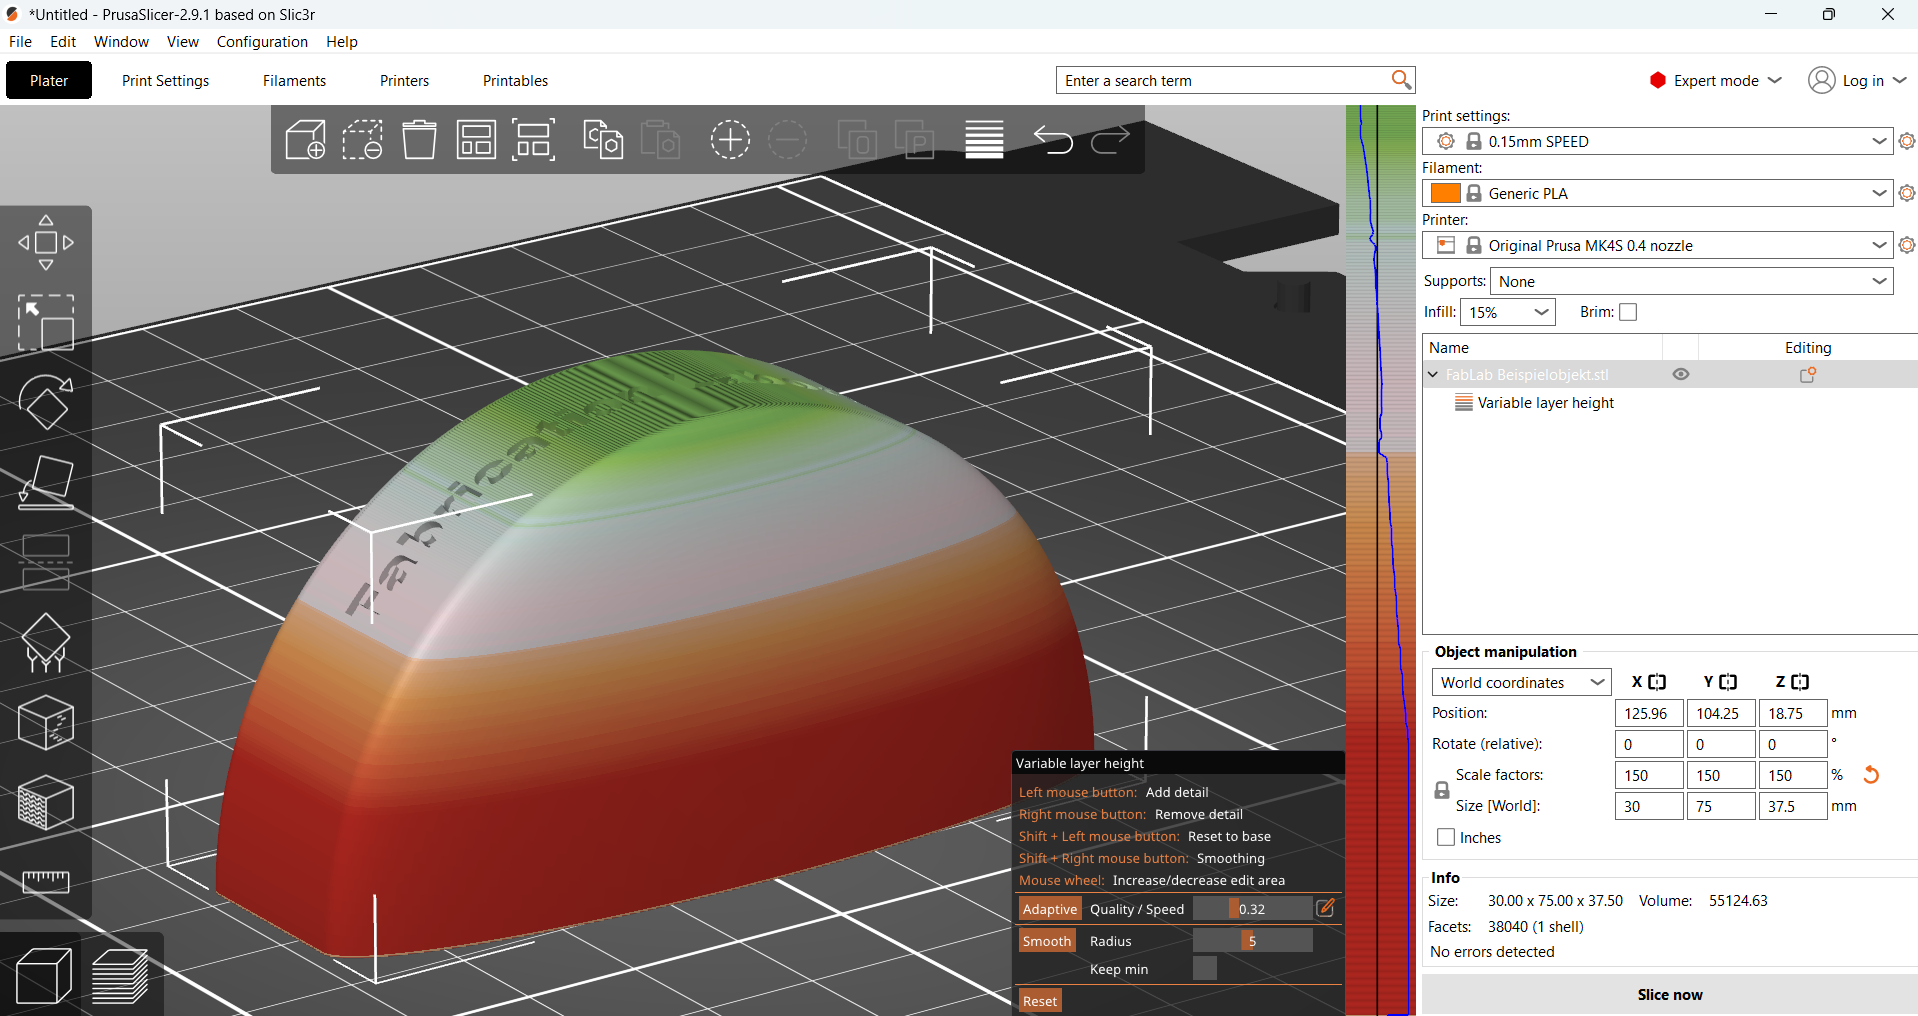Open the Infill percentage dropdown
The width and height of the screenshot is (1918, 1016).
[1508, 312]
